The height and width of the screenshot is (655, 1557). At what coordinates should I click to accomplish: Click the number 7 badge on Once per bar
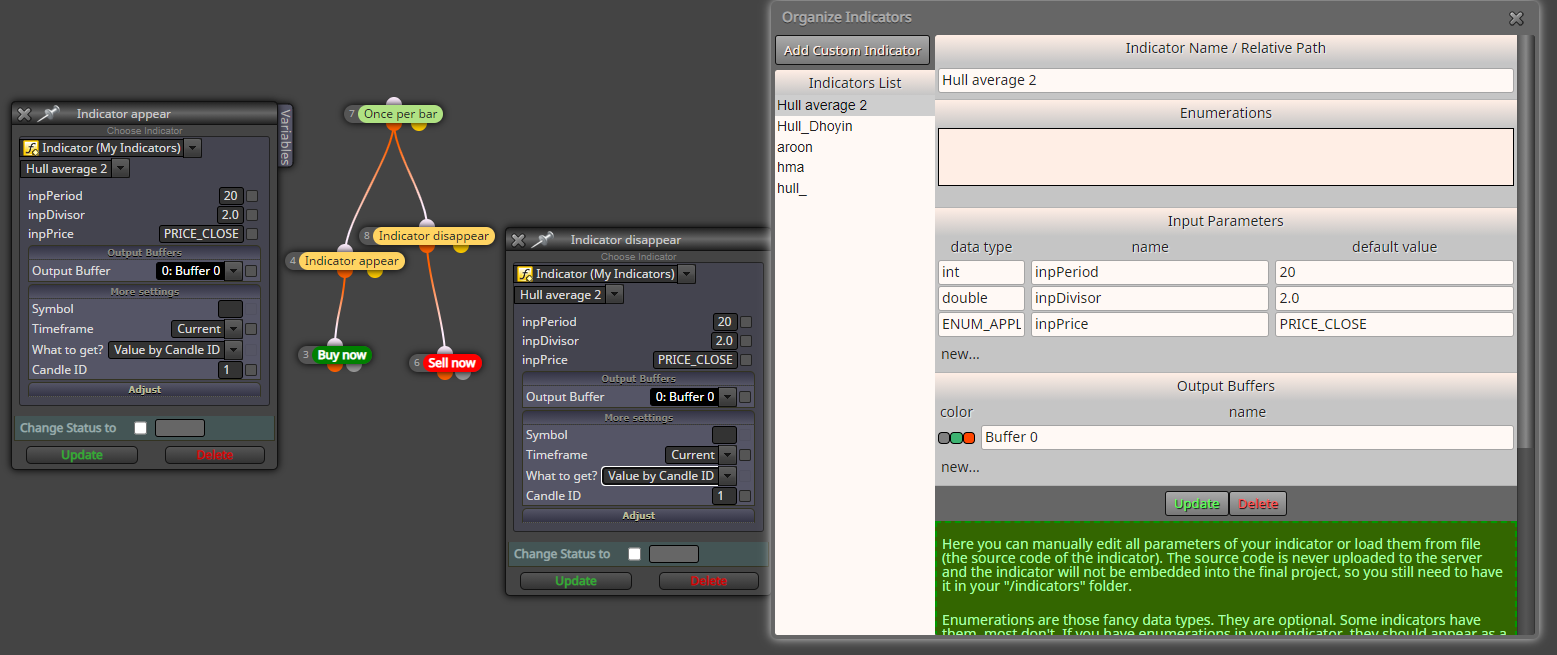point(351,114)
